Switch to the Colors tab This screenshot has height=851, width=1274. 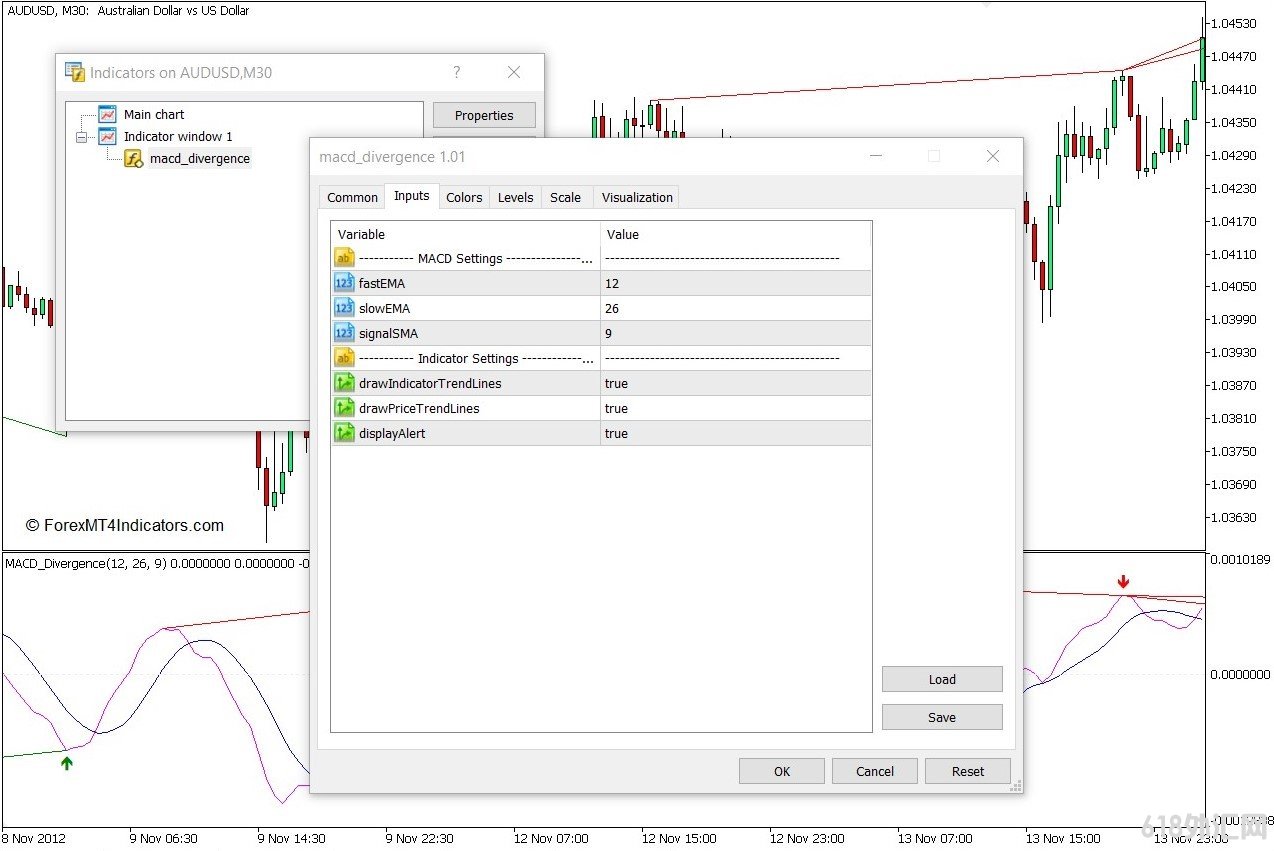(464, 197)
